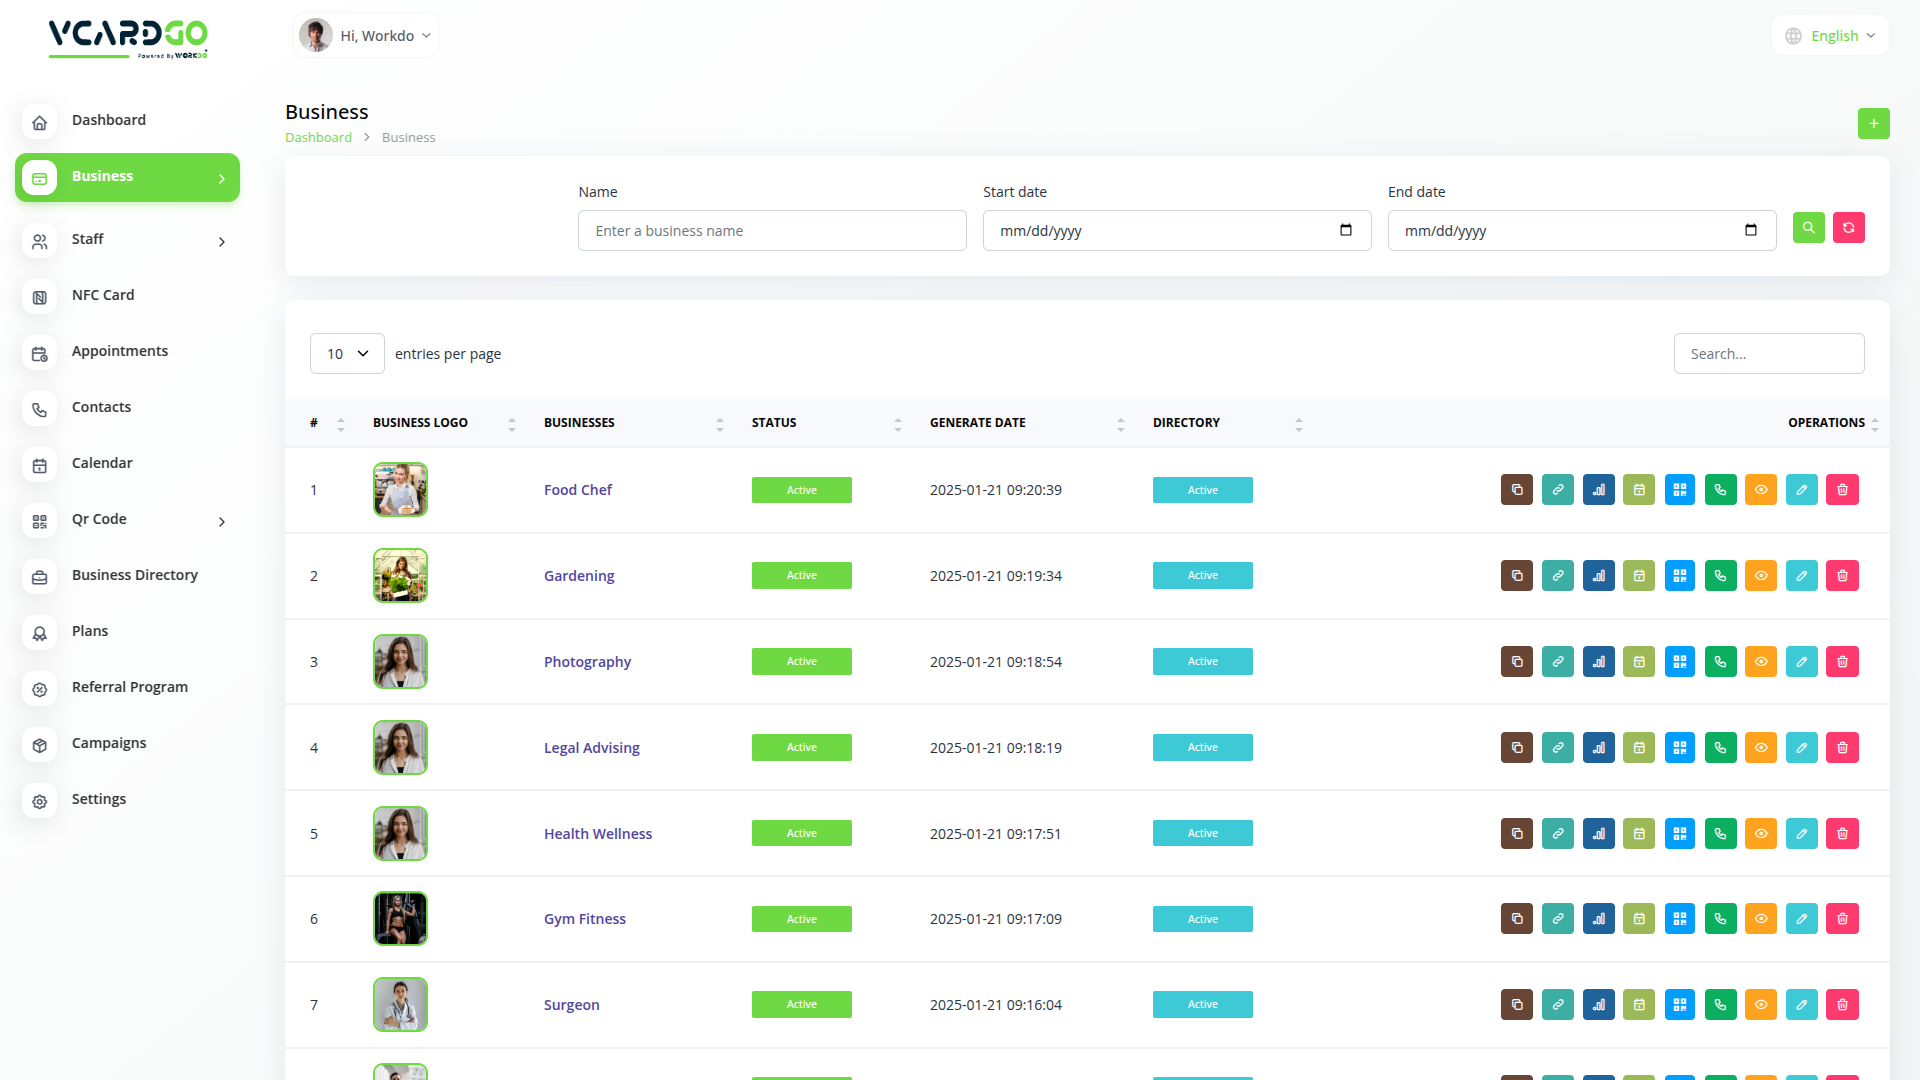Edit the Surgeon business with pencil icon
1920x1080 pixels.
click(1802, 1005)
